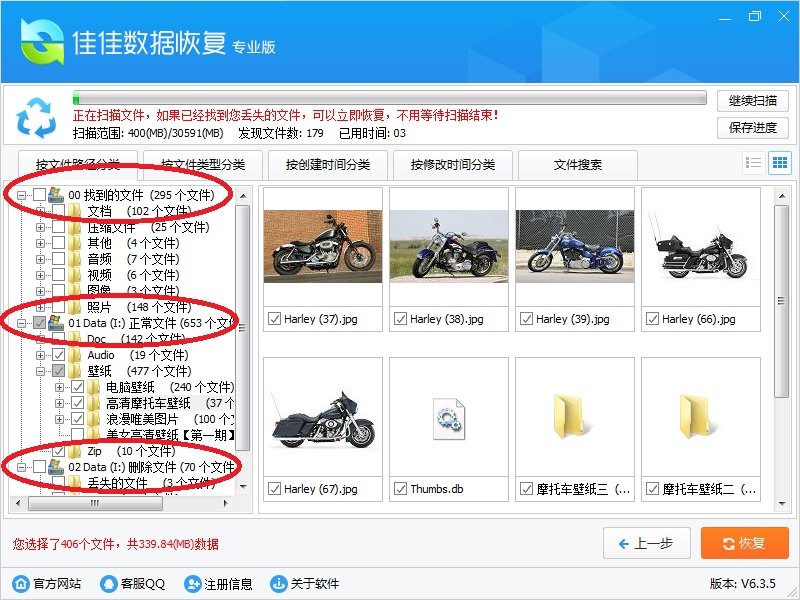Open 客服QQ support icon
800x600 pixels.
(x=109, y=583)
